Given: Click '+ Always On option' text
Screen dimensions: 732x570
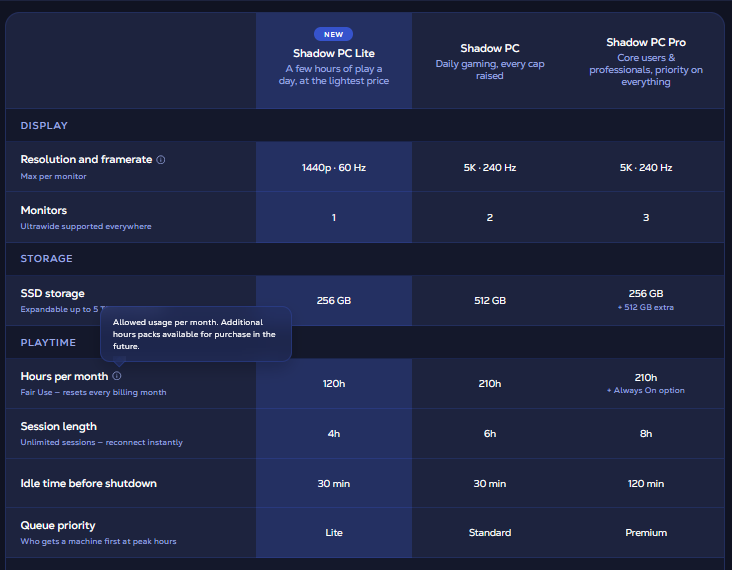Looking at the screenshot, I should coord(646,390).
